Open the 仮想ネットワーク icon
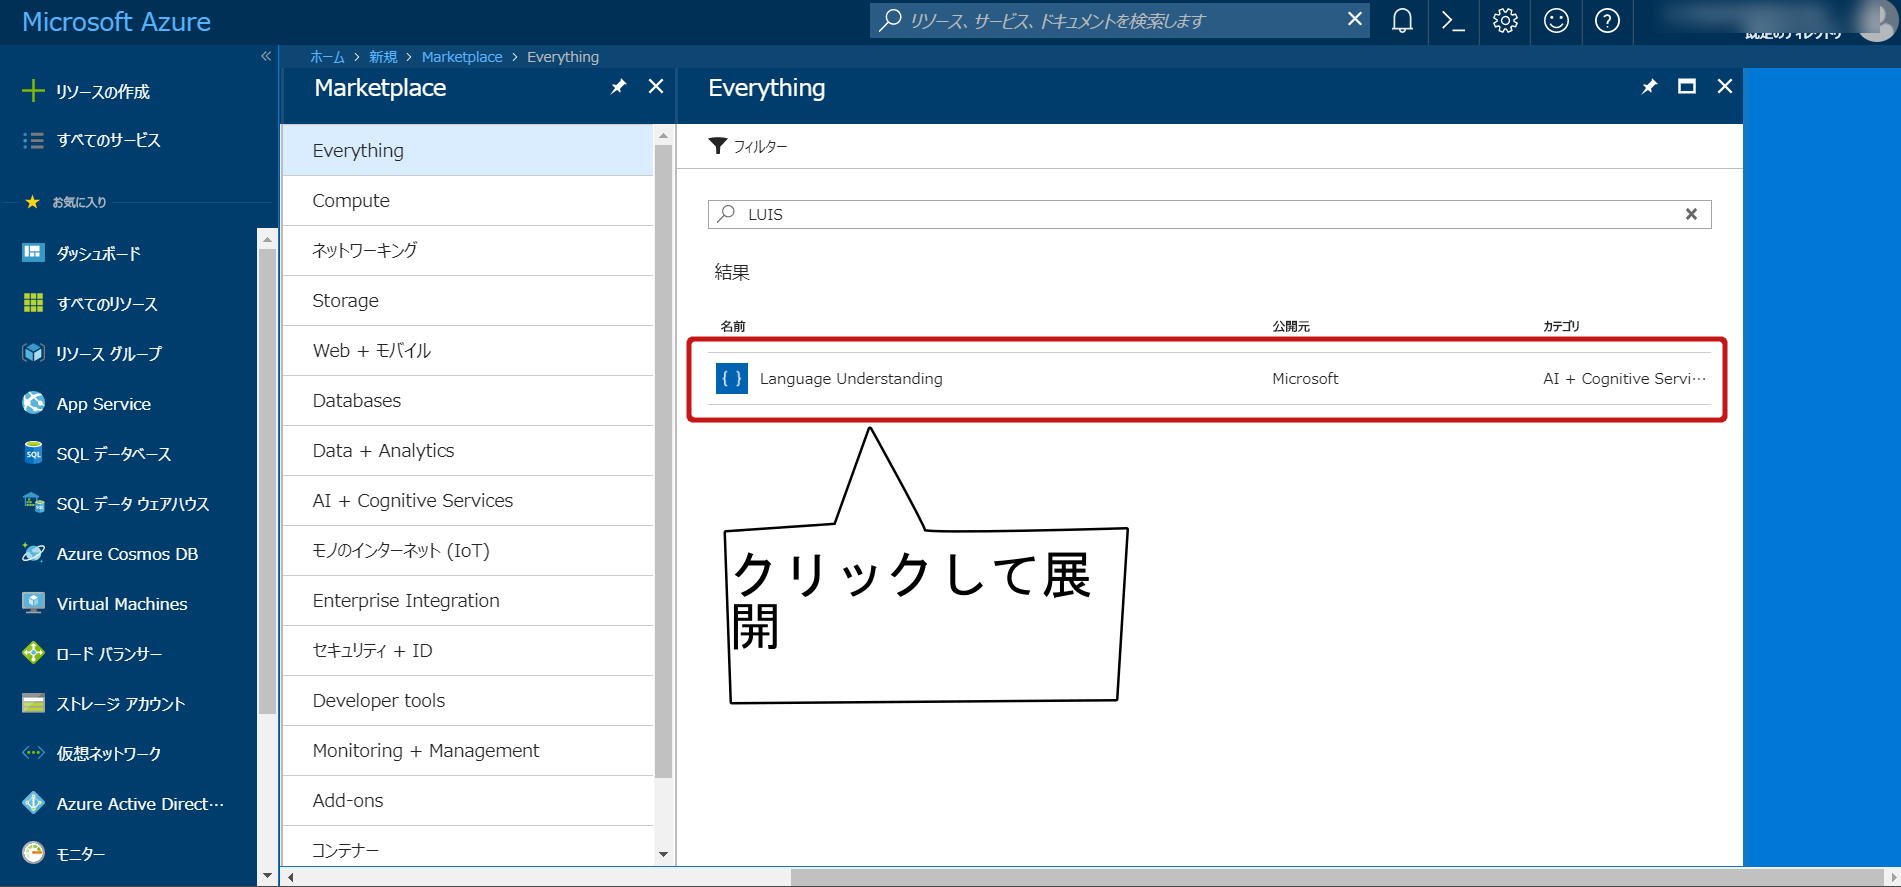 (33, 753)
